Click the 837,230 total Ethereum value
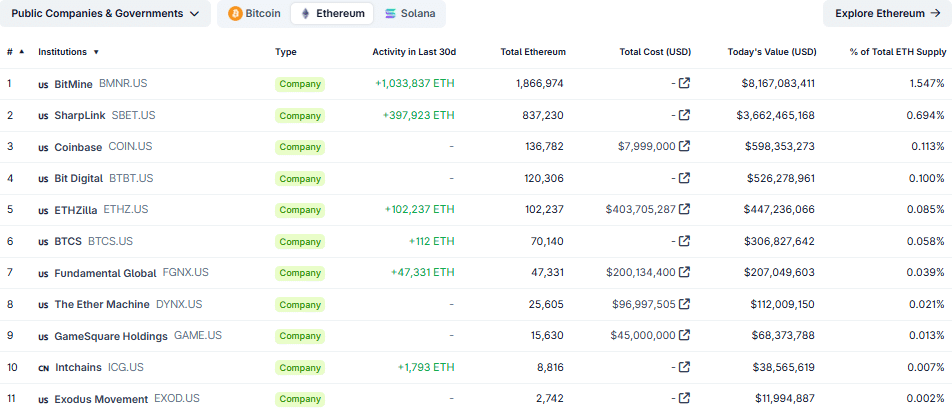The height and width of the screenshot is (411, 952). coord(543,115)
